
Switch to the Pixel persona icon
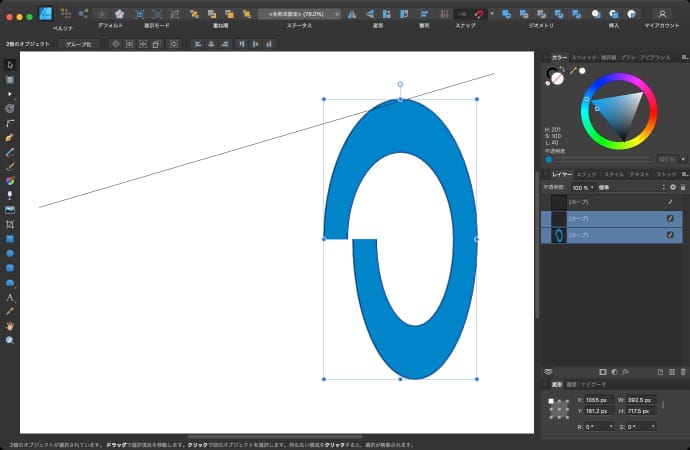click(65, 14)
